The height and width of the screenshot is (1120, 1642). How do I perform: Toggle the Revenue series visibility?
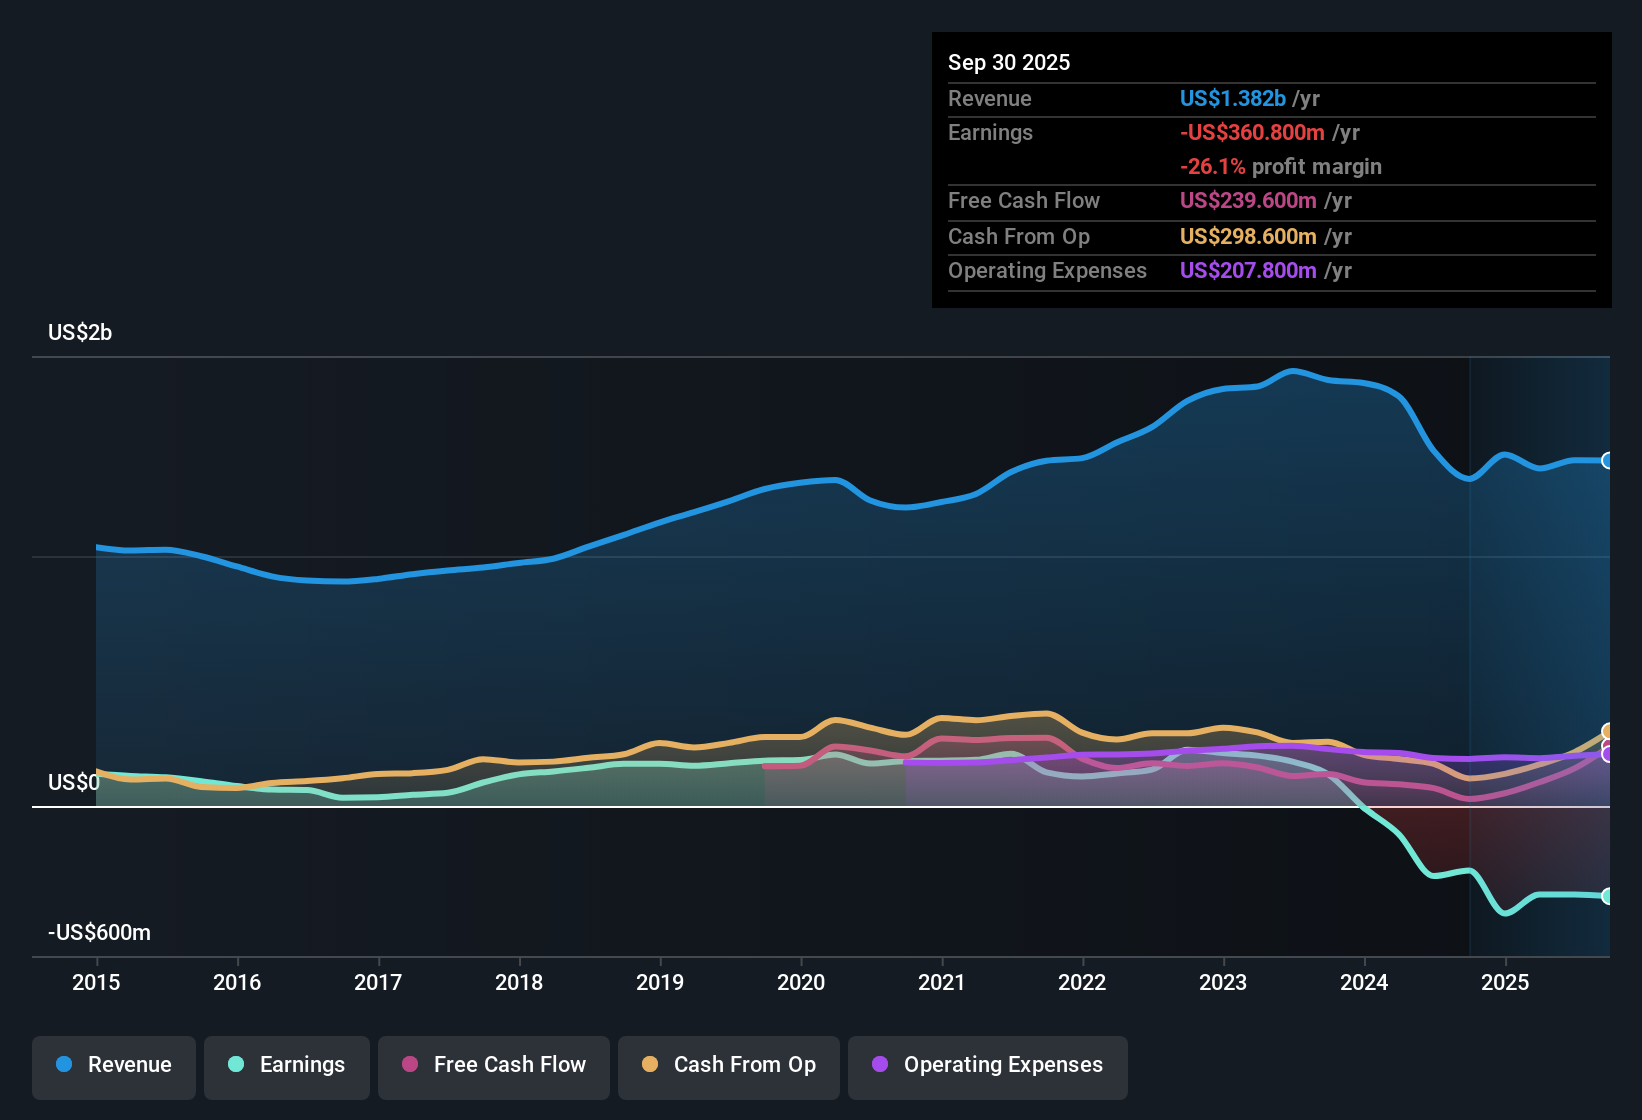click(x=113, y=1066)
